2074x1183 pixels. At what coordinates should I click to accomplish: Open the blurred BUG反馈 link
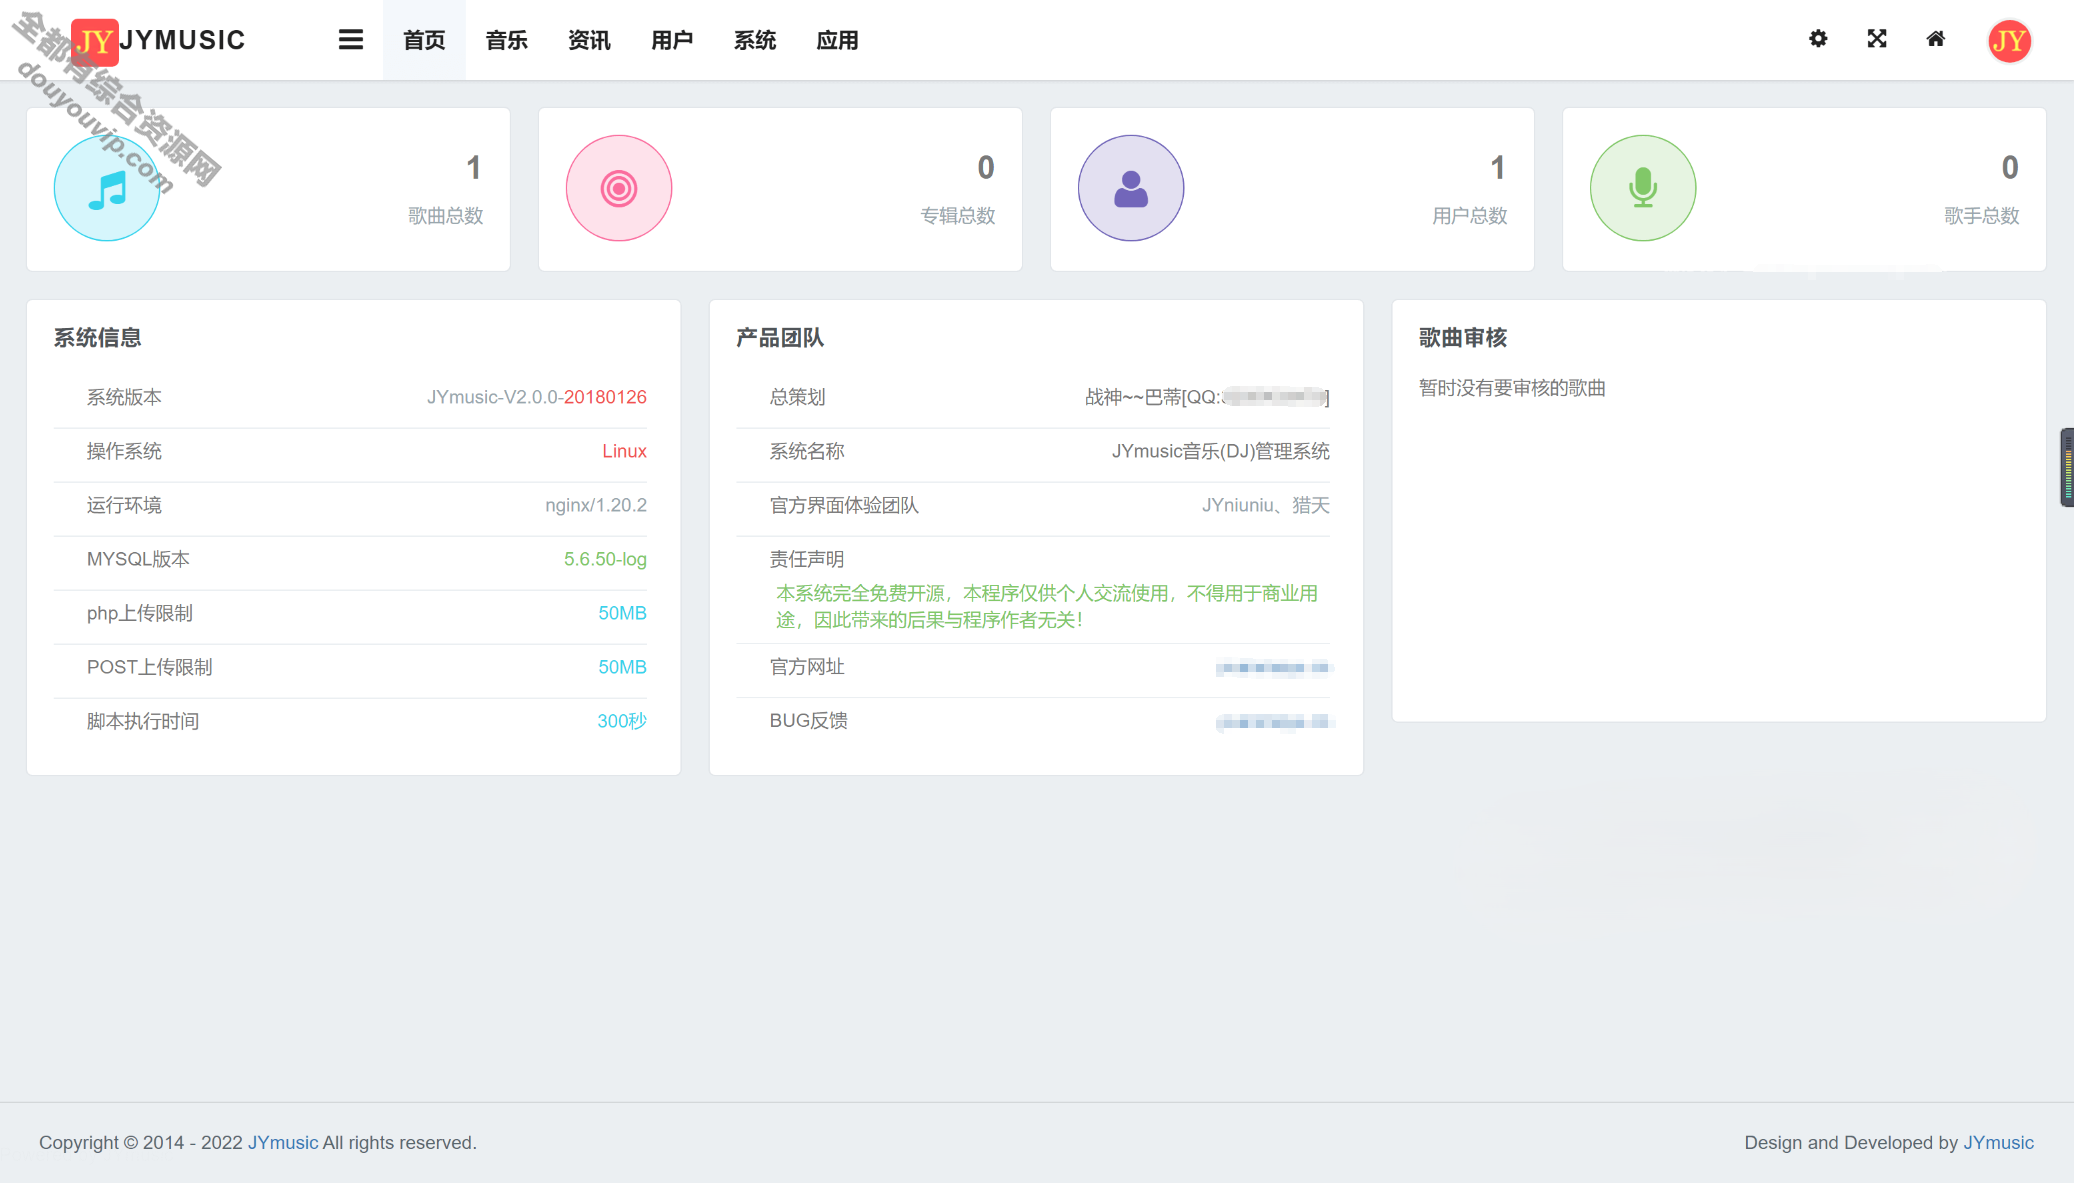click(x=1273, y=721)
